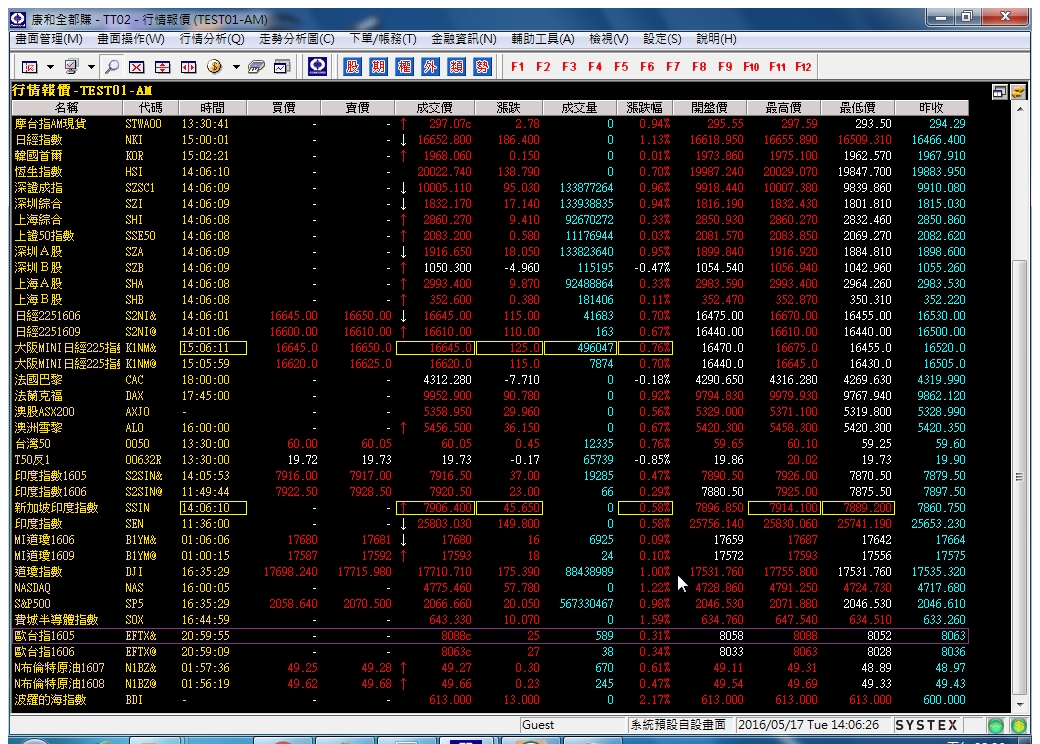The image size is (1040, 744).
Task: Select the 恆生指數 row name
Action: [x=38, y=171]
